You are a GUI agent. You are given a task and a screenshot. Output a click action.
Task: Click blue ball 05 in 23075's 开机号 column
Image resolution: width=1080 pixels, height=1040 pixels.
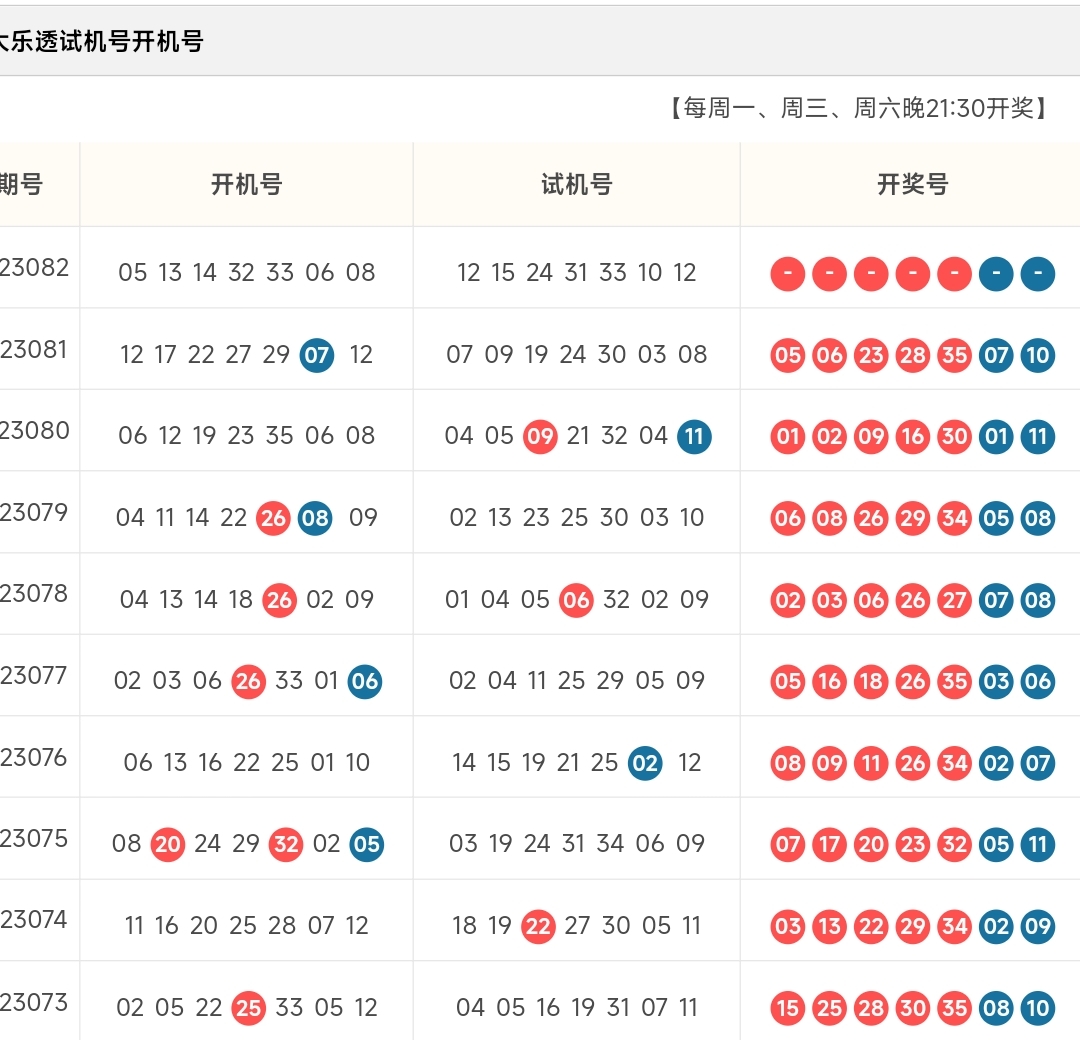coord(366,844)
